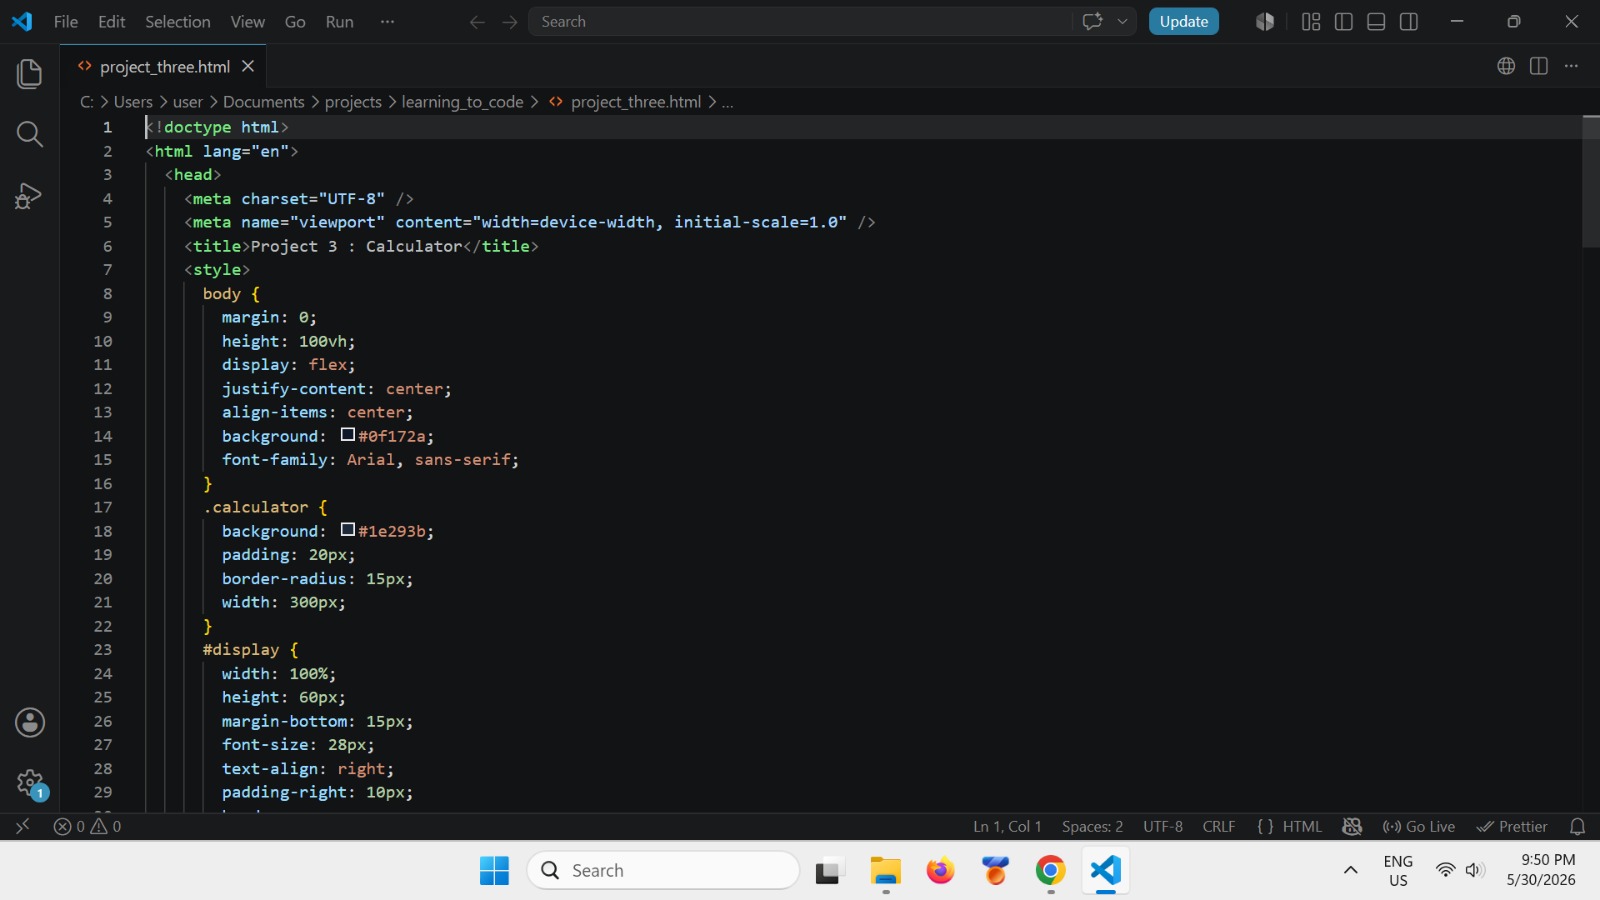The height and width of the screenshot is (900, 1600).
Task: Open the Accounts menu icon
Action: point(30,722)
